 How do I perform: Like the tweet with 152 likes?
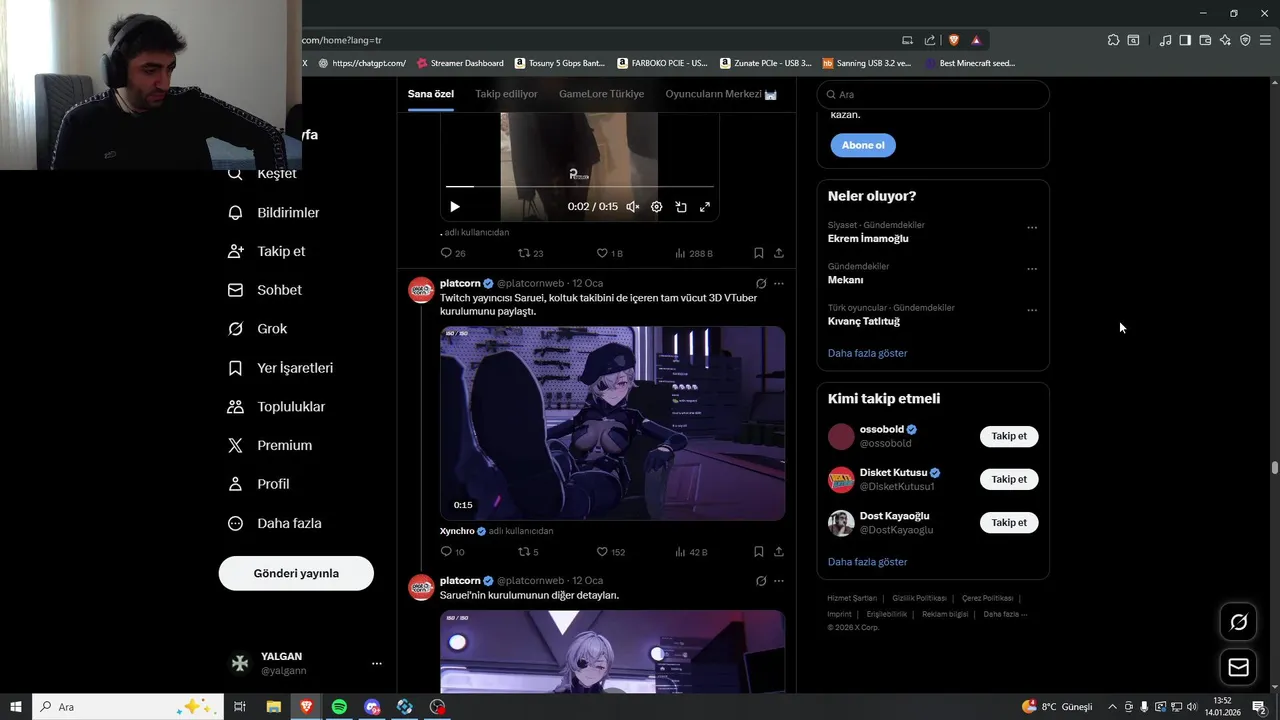click(x=610, y=552)
